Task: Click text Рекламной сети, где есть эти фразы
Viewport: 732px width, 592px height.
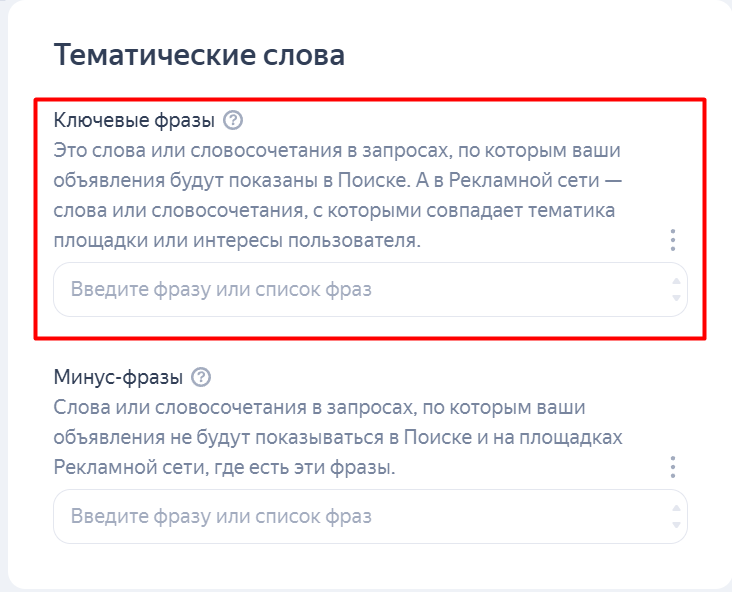Action: pos(224,467)
